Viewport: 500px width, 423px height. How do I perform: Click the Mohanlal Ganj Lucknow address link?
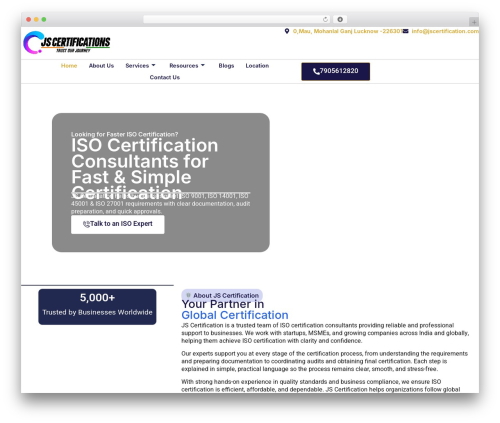tap(347, 31)
